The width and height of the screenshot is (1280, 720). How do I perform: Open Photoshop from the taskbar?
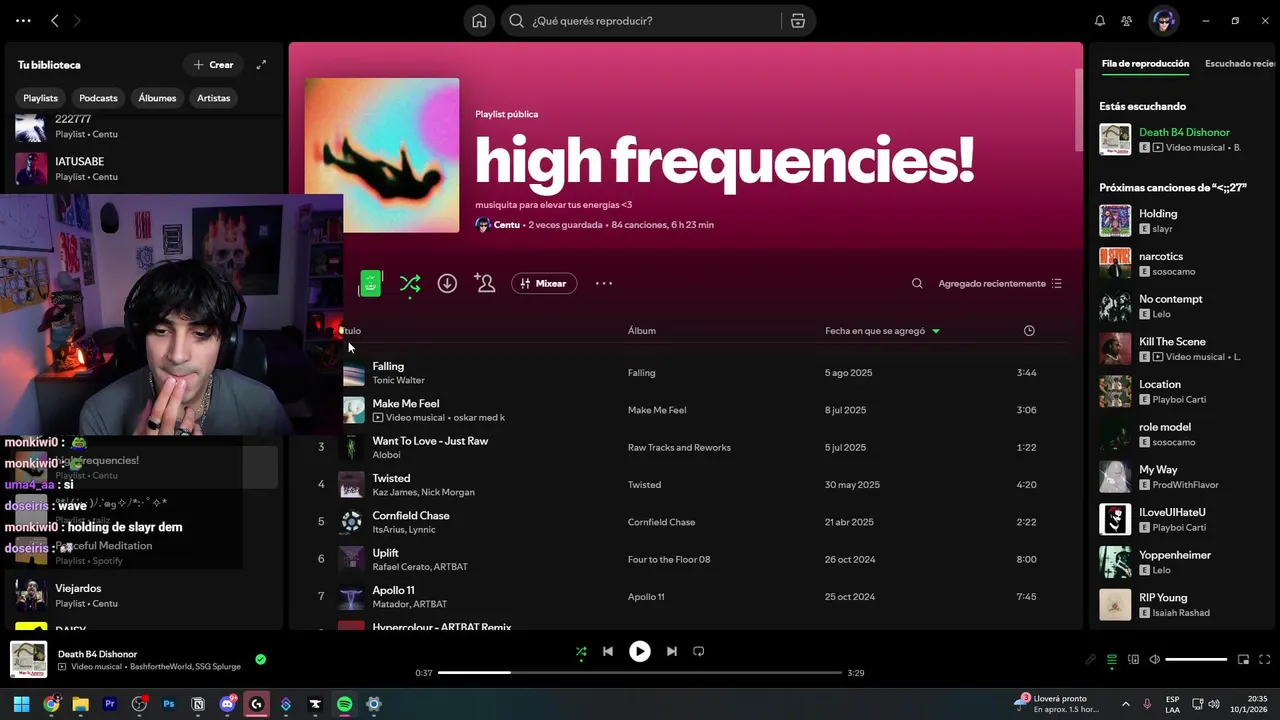pos(169,704)
